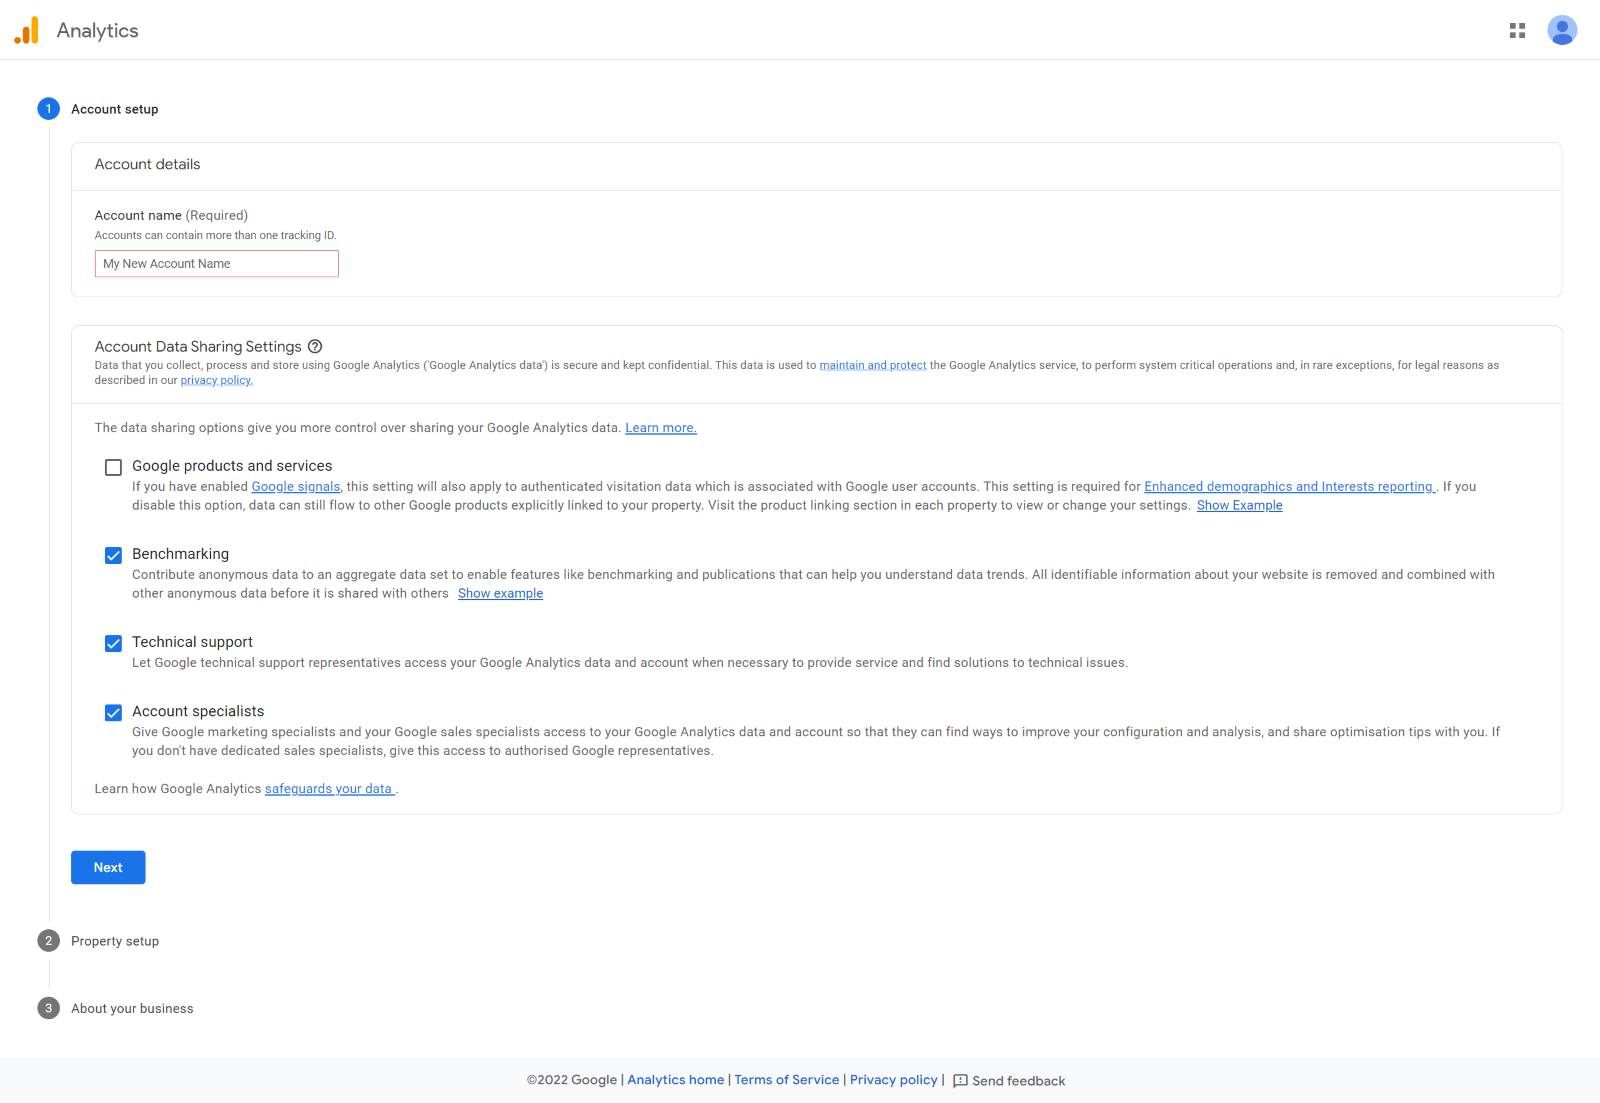Viewport: 1600px width, 1103px height.
Task: Open the maintain and protect link
Action: 873,365
